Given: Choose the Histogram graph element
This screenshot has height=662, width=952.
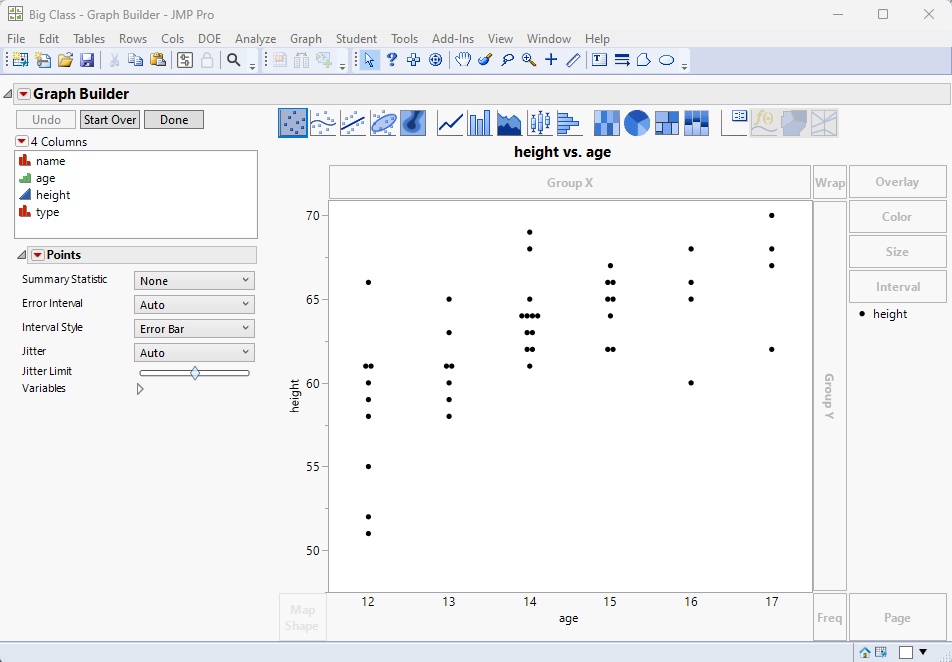Looking at the screenshot, I should (x=569, y=123).
